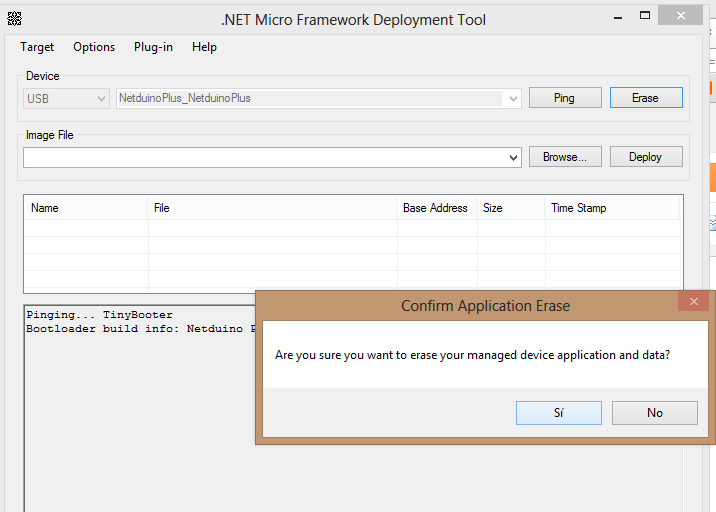
Task: Expand the NetduinoPlus device dropdown
Action: [x=513, y=98]
